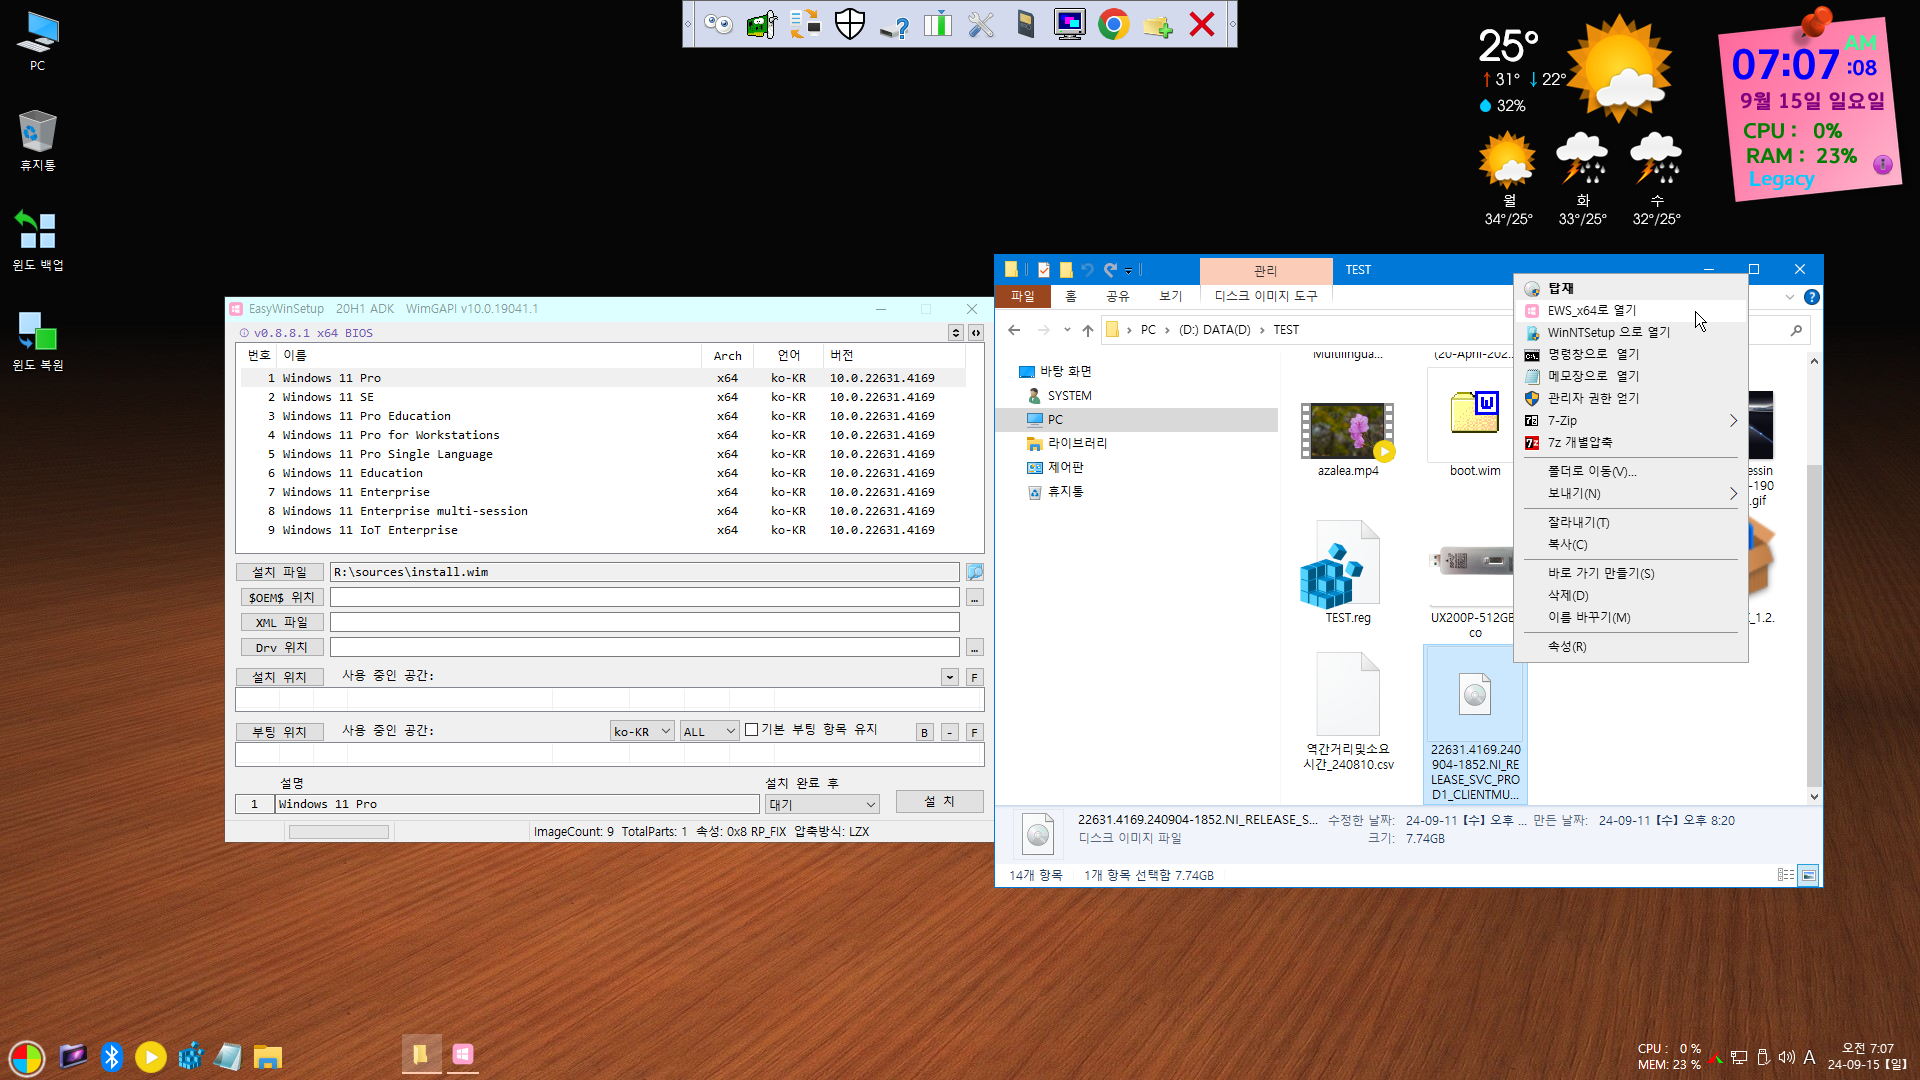1920x1080 pixels.
Task: Open the recycle bin desktop icon
Action: click(37, 141)
